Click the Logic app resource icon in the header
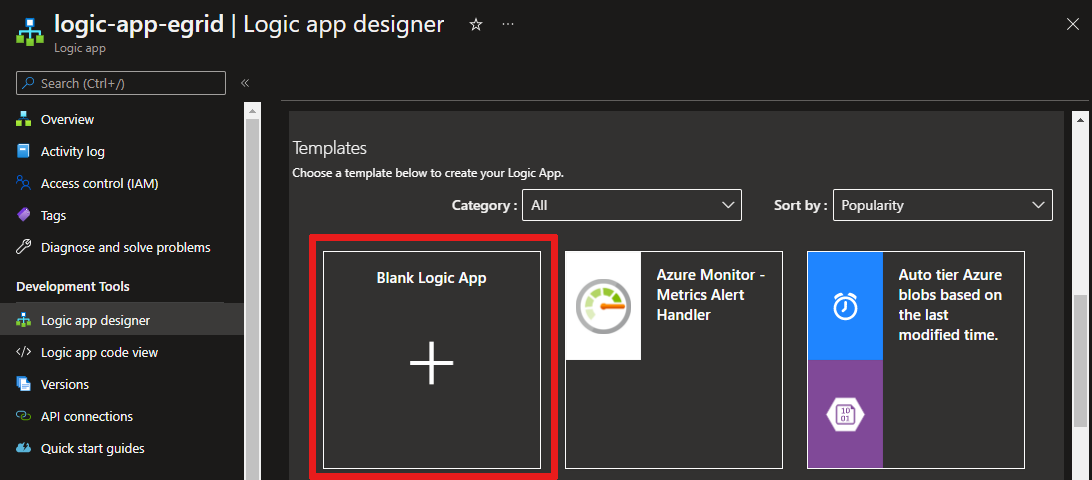The width and height of the screenshot is (1092, 480). click(31, 31)
